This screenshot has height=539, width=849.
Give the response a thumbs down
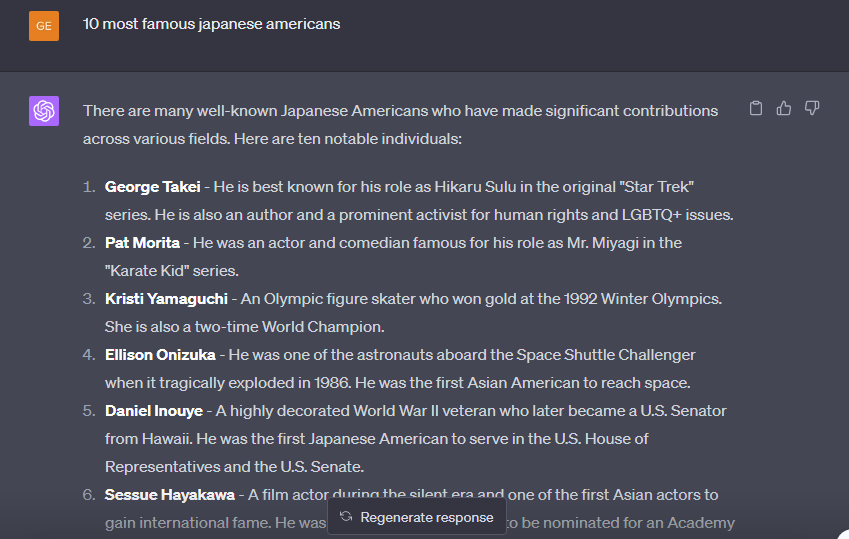[x=812, y=108]
